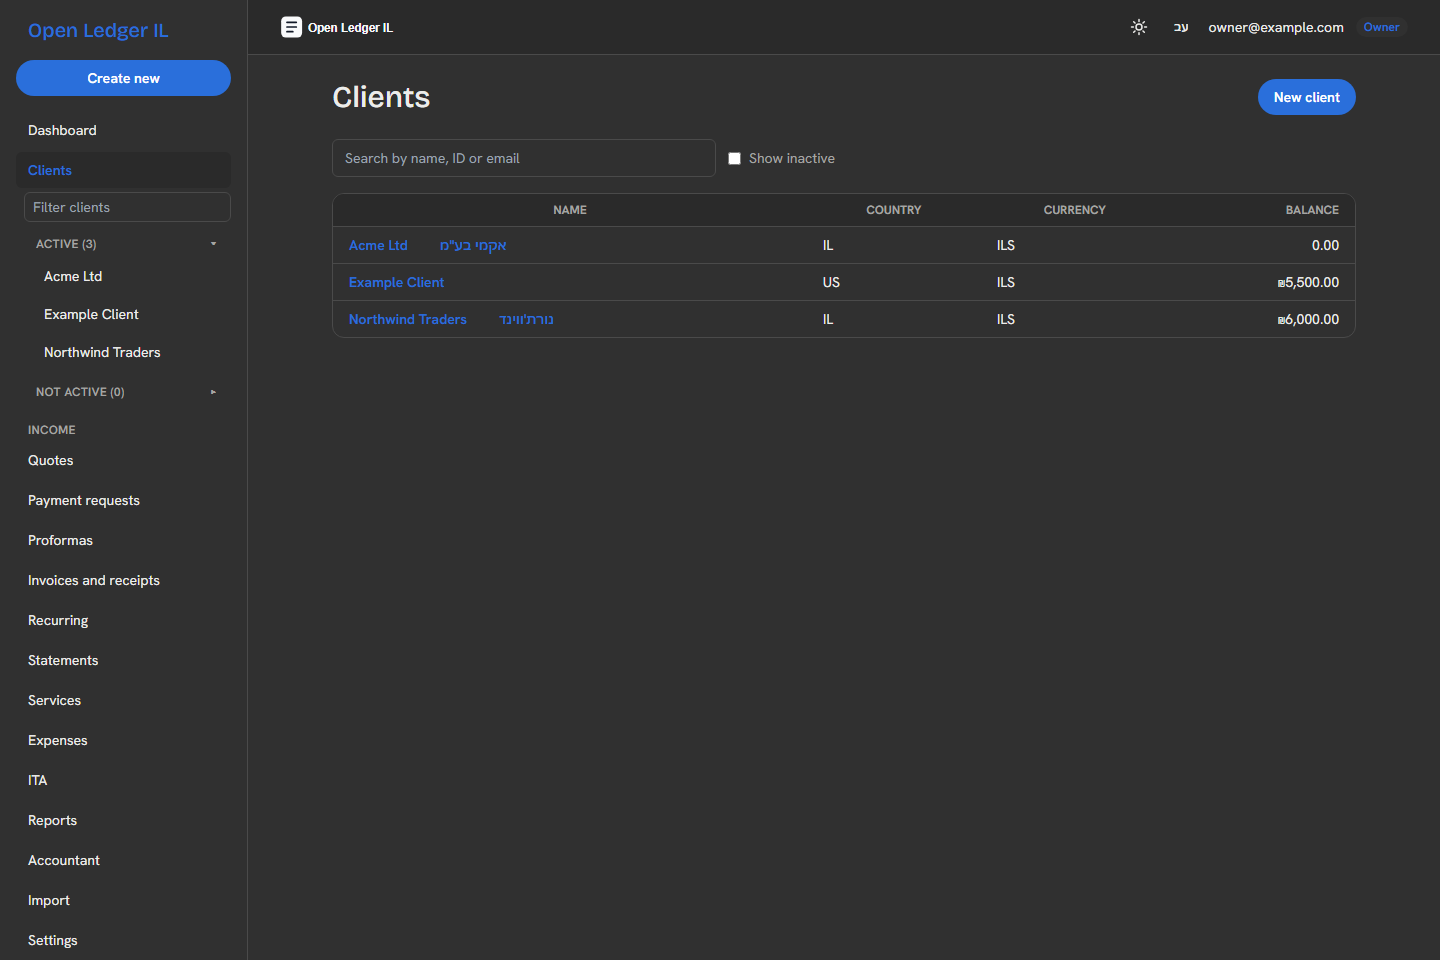Open Northwind Traders link in table
Image resolution: width=1440 pixels, height=960 pixels.
408,319
